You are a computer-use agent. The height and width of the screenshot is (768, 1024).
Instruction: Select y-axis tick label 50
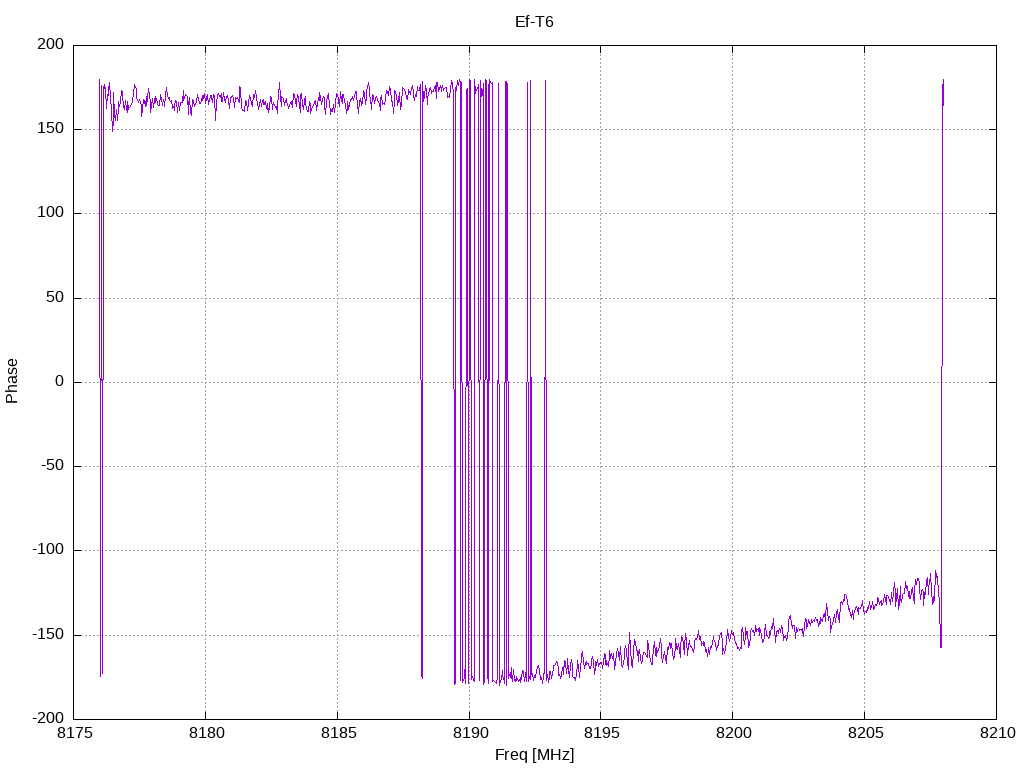click(x=56, y=297)
